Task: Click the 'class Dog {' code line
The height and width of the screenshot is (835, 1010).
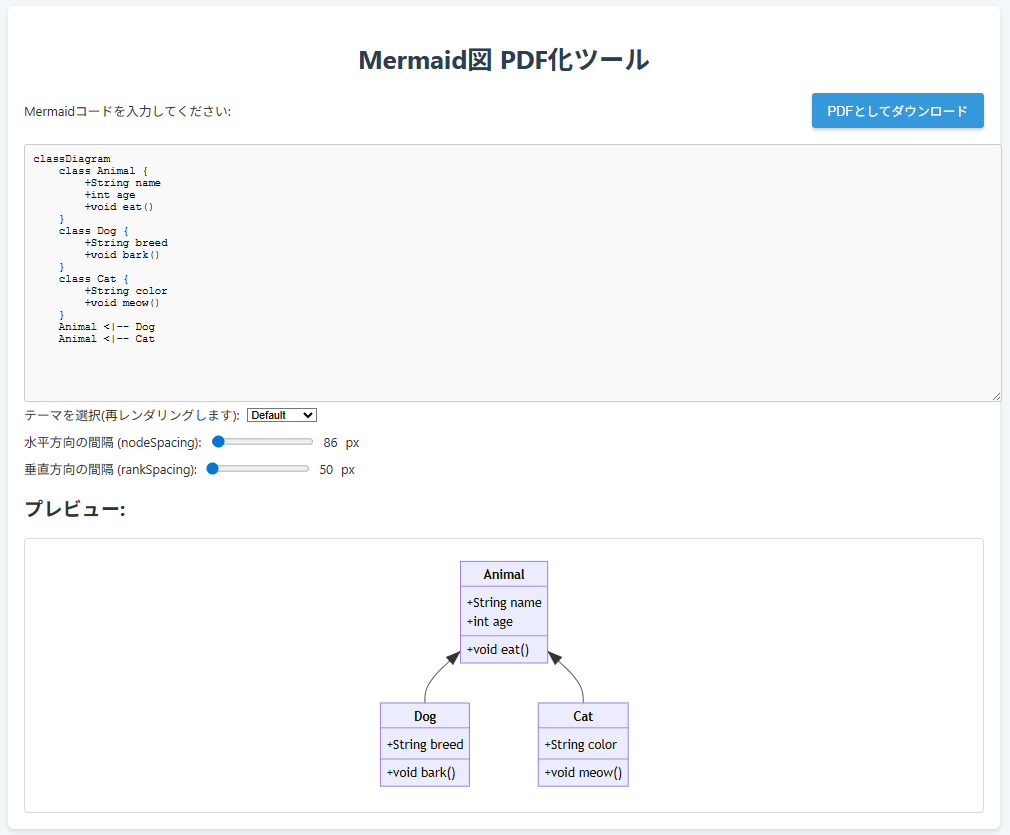Action: point(93,231)
